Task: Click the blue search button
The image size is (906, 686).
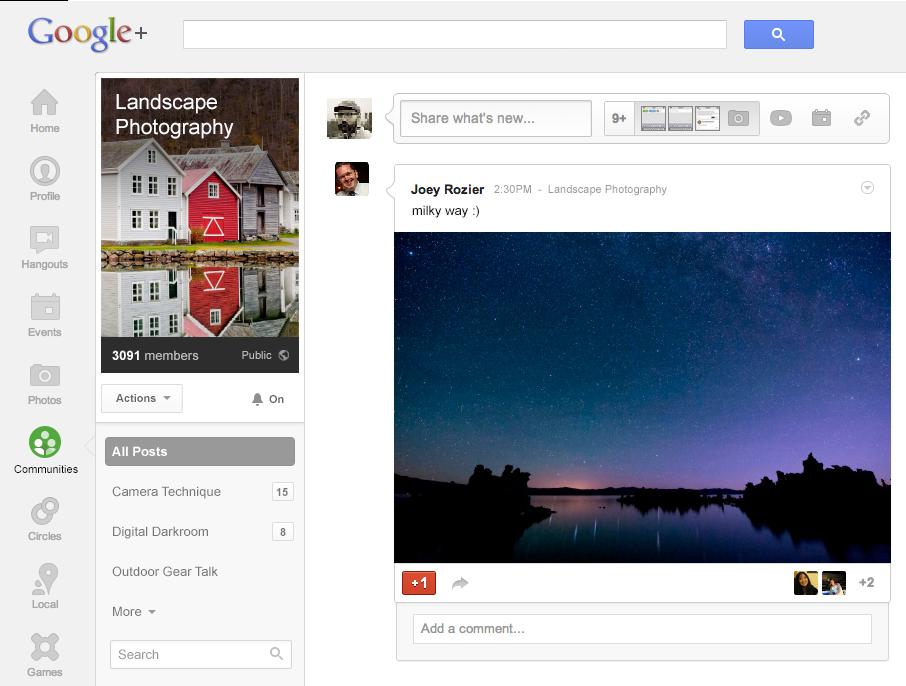Action: (x=778, y=34)
